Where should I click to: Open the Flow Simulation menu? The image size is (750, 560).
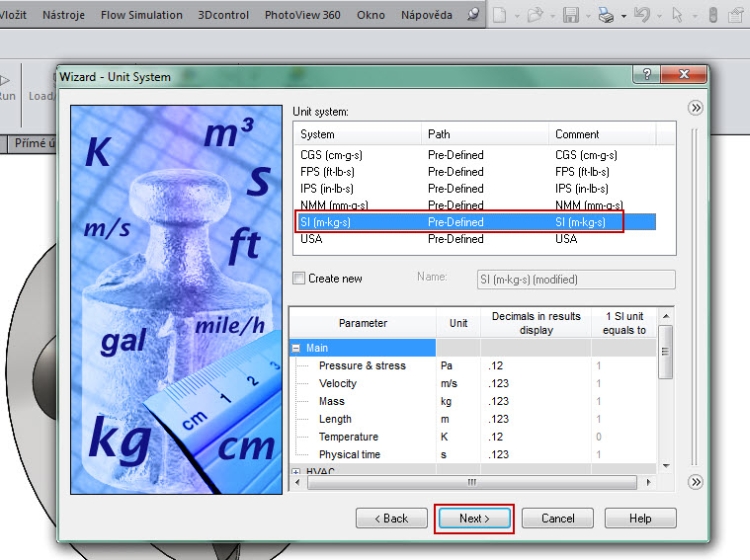point(142,15)
